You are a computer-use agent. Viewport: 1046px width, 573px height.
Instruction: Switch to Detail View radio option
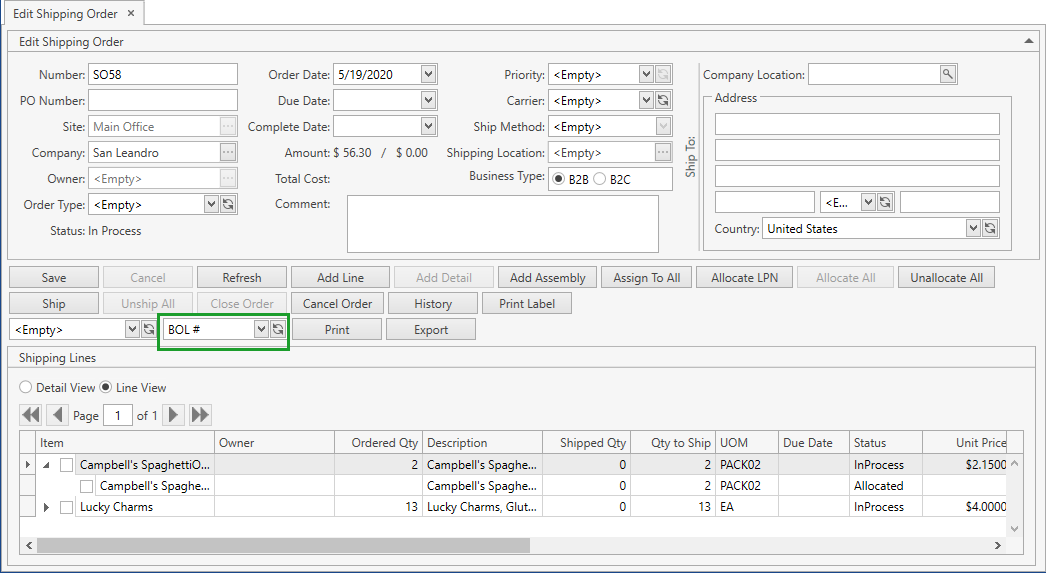point(26,388)
